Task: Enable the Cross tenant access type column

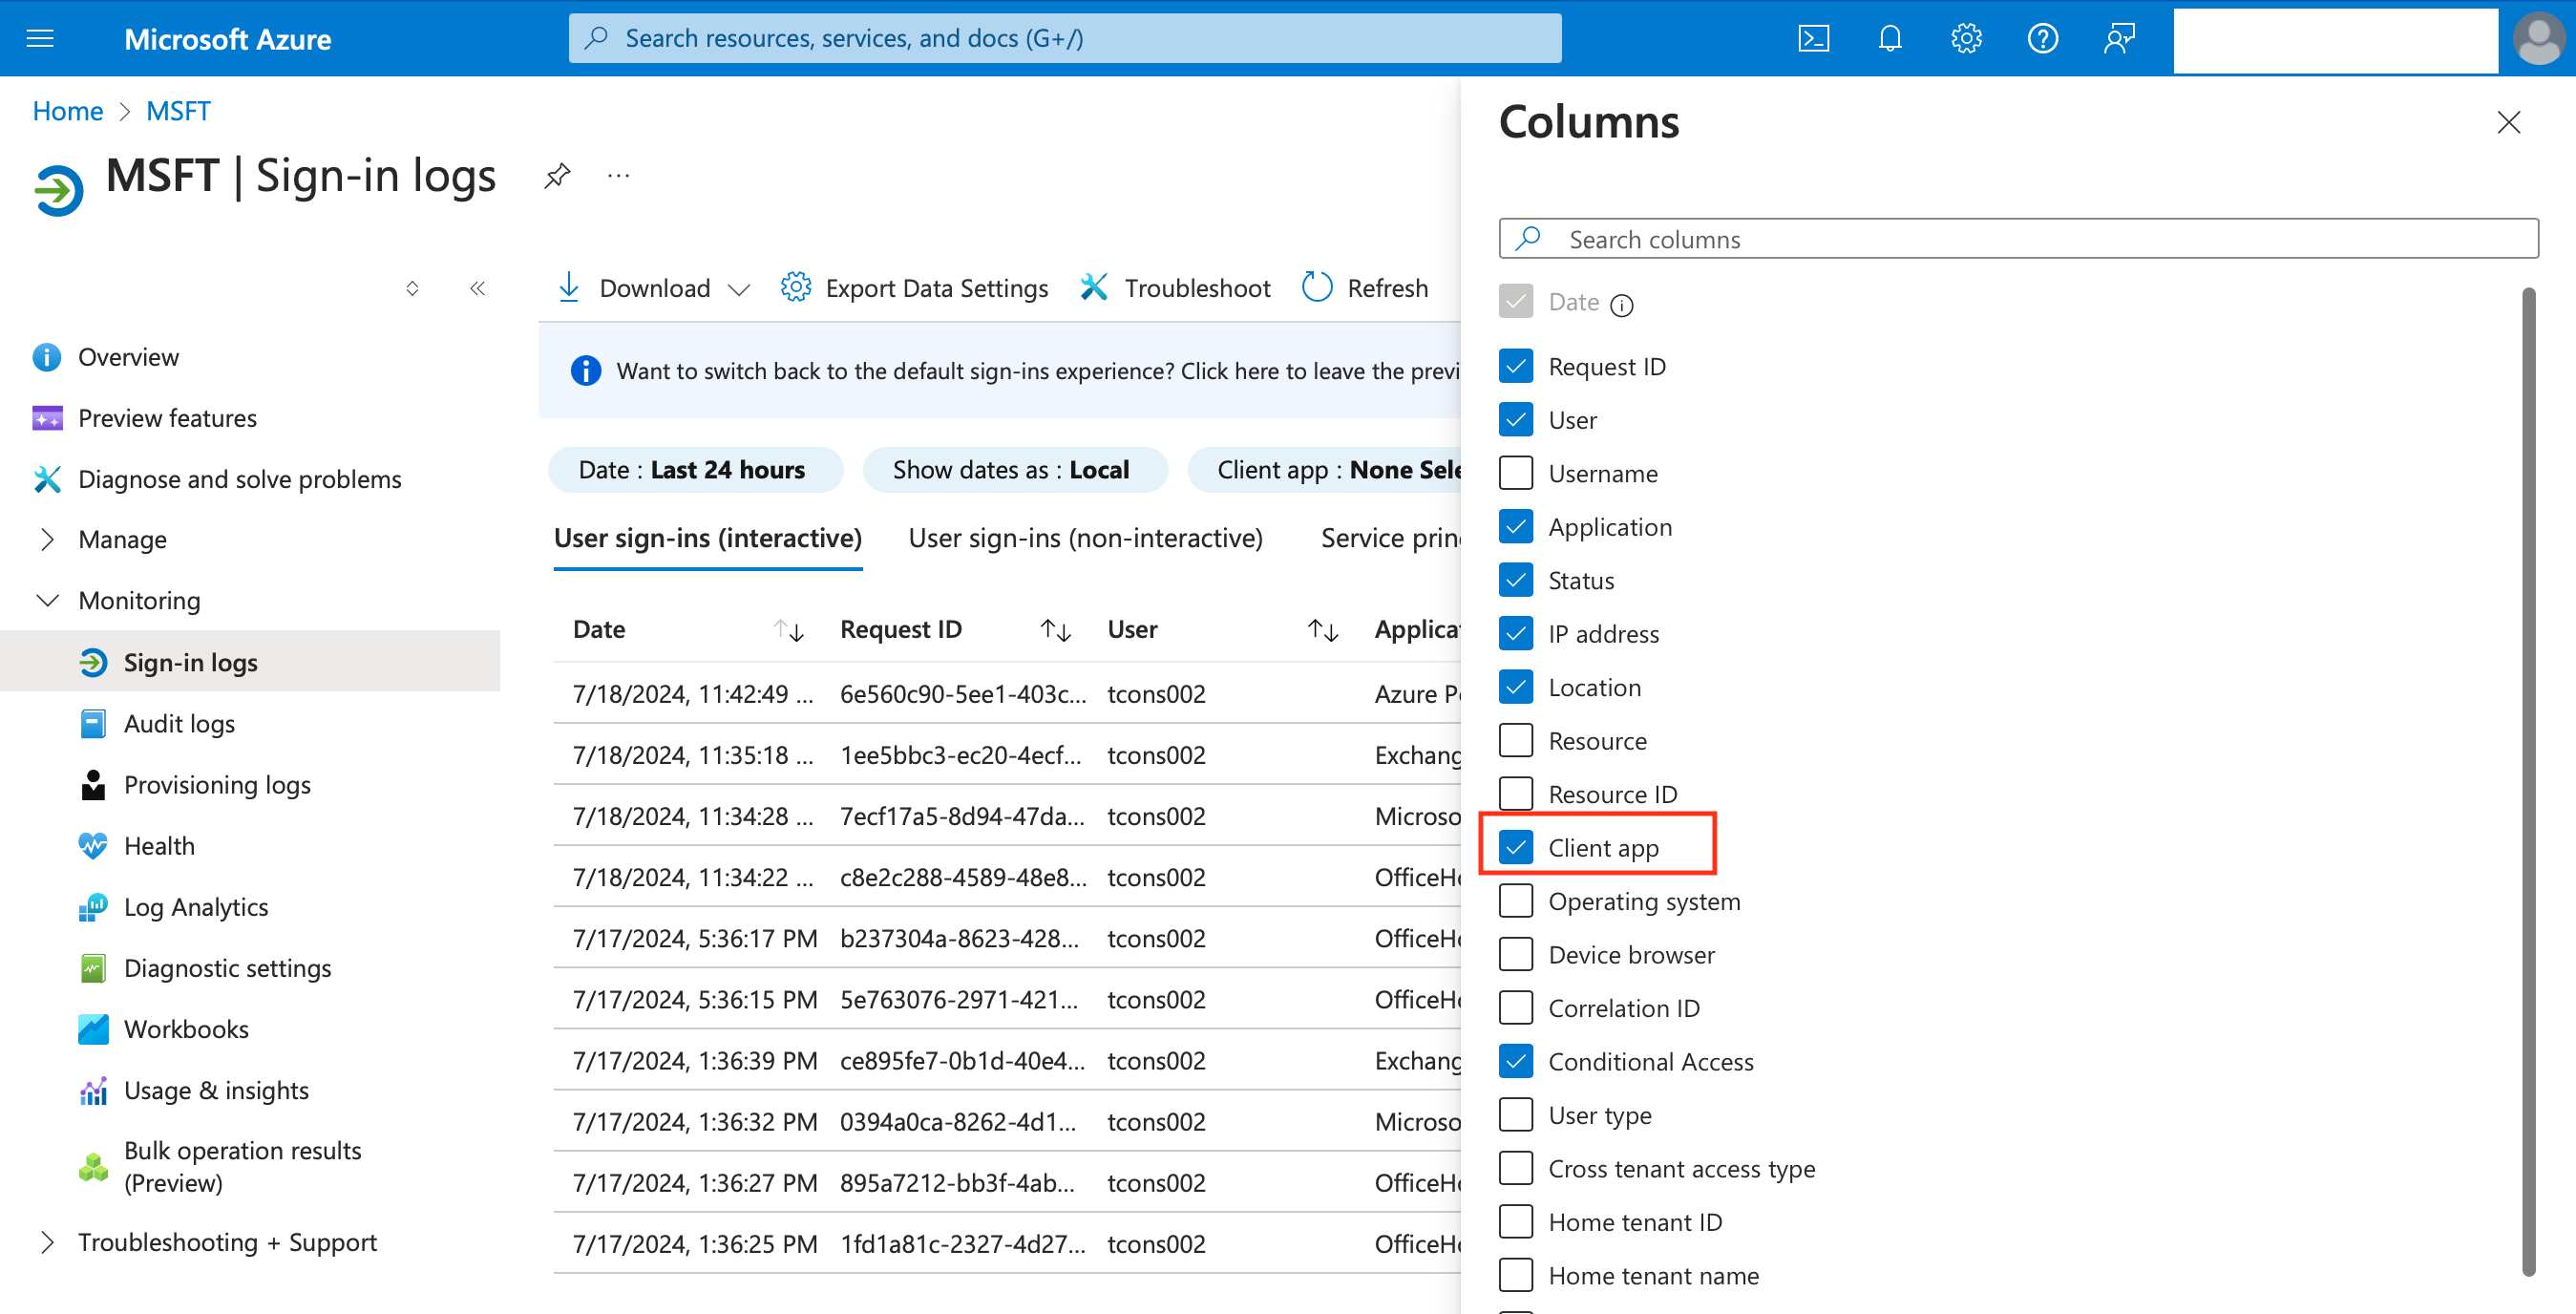Action: tap(1516, 1168)
